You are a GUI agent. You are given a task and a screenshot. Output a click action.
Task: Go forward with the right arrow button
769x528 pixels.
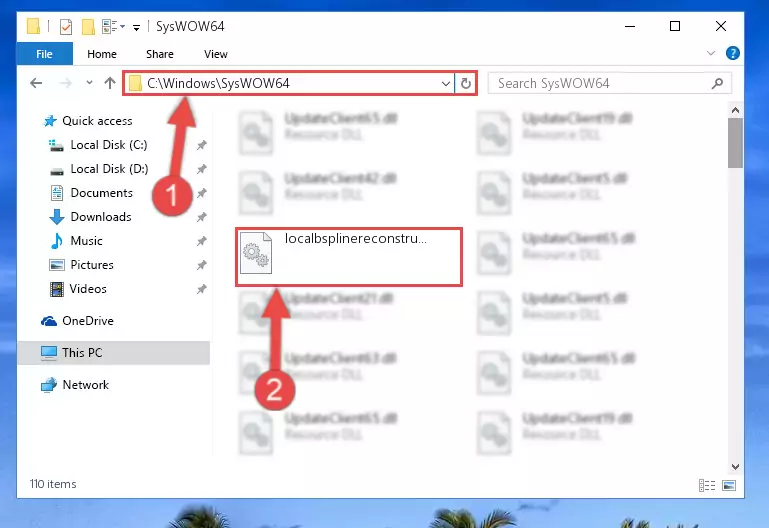click(65, 83)
